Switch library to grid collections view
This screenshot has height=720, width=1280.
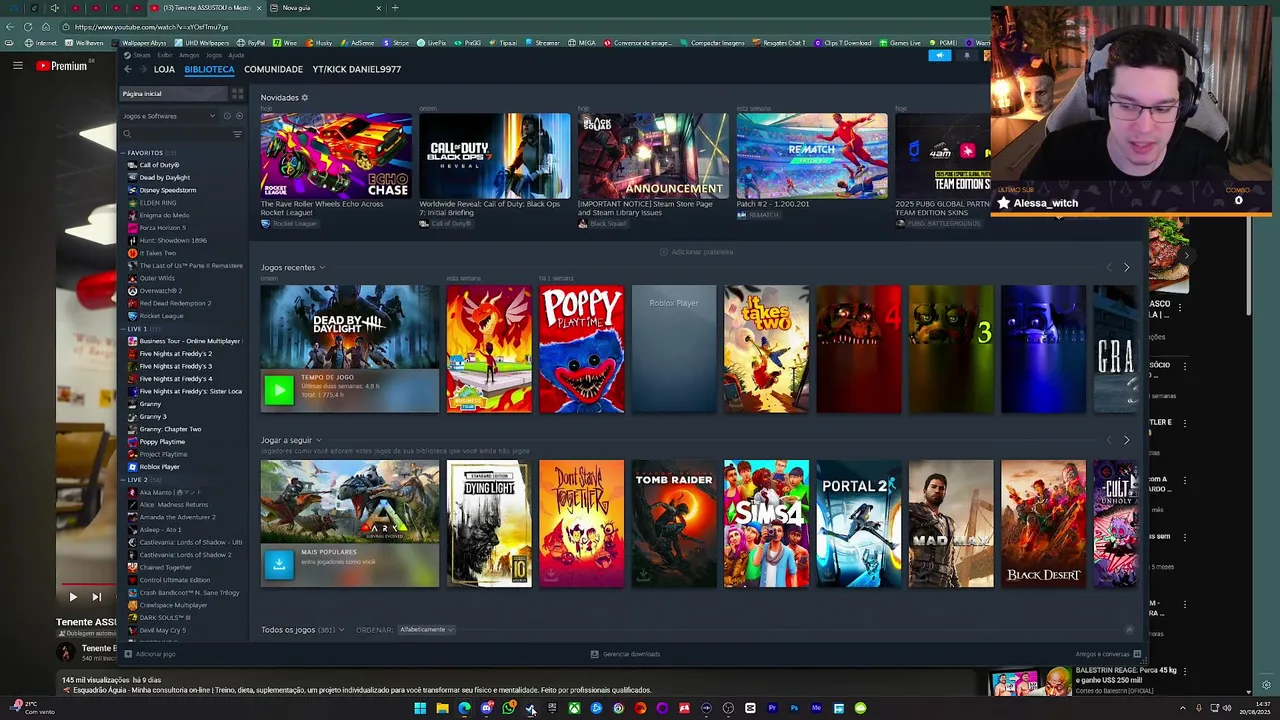tap(237, 94)
